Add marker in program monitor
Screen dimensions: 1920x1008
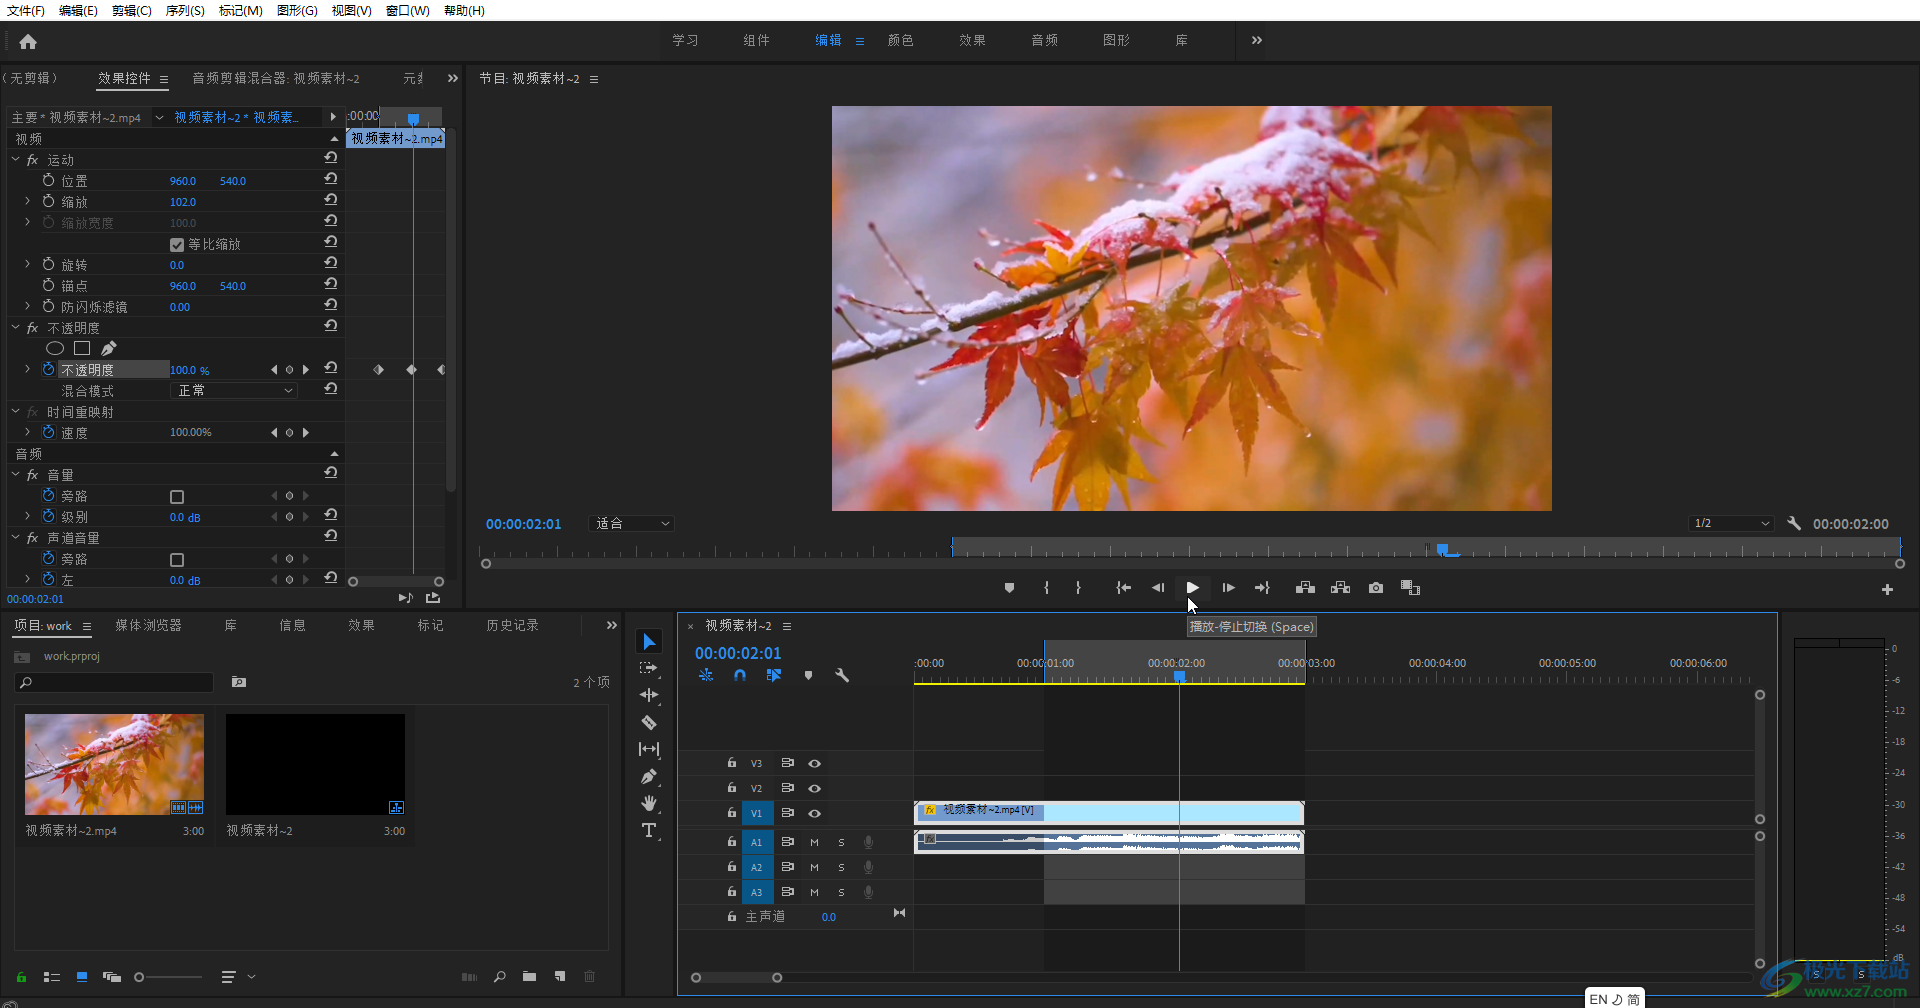(1009, 588)
